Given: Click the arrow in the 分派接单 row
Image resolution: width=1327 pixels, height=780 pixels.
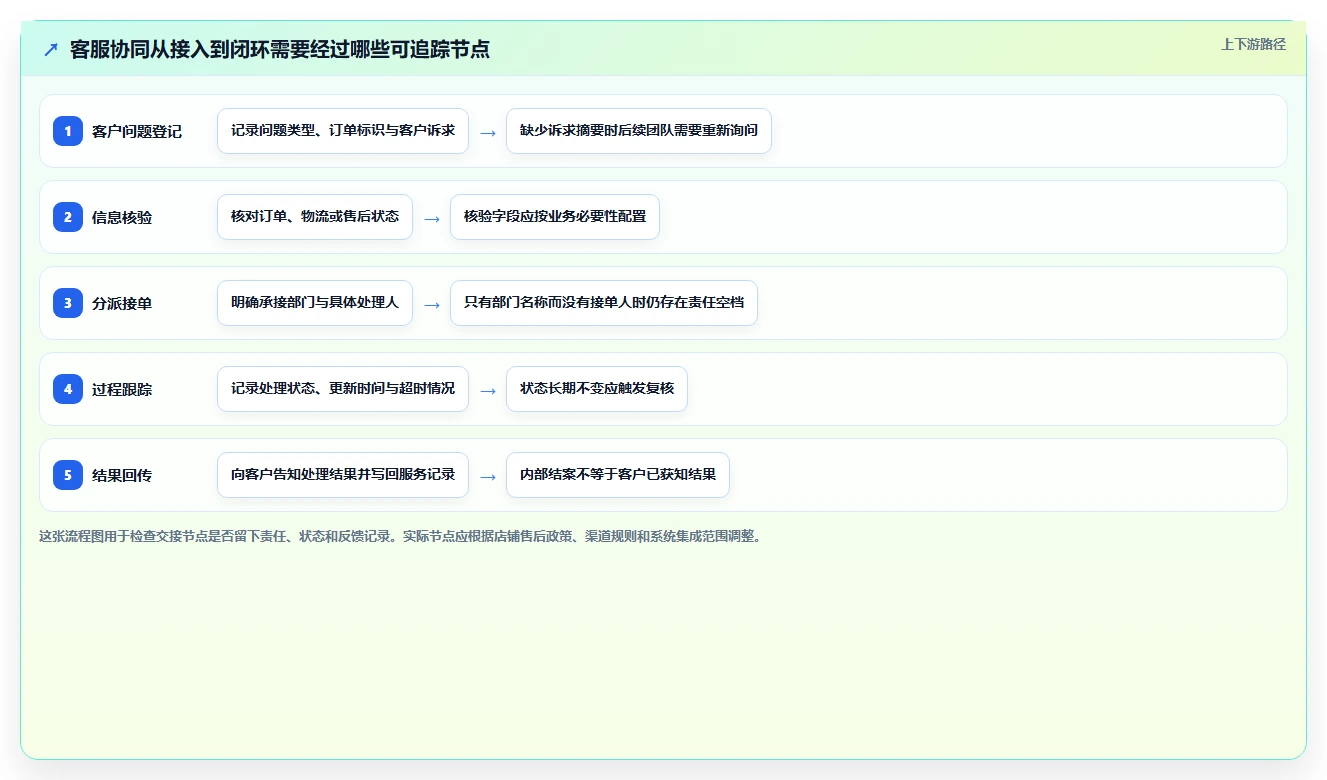Looking at the screenshot, I should click(x=432, y=304).
